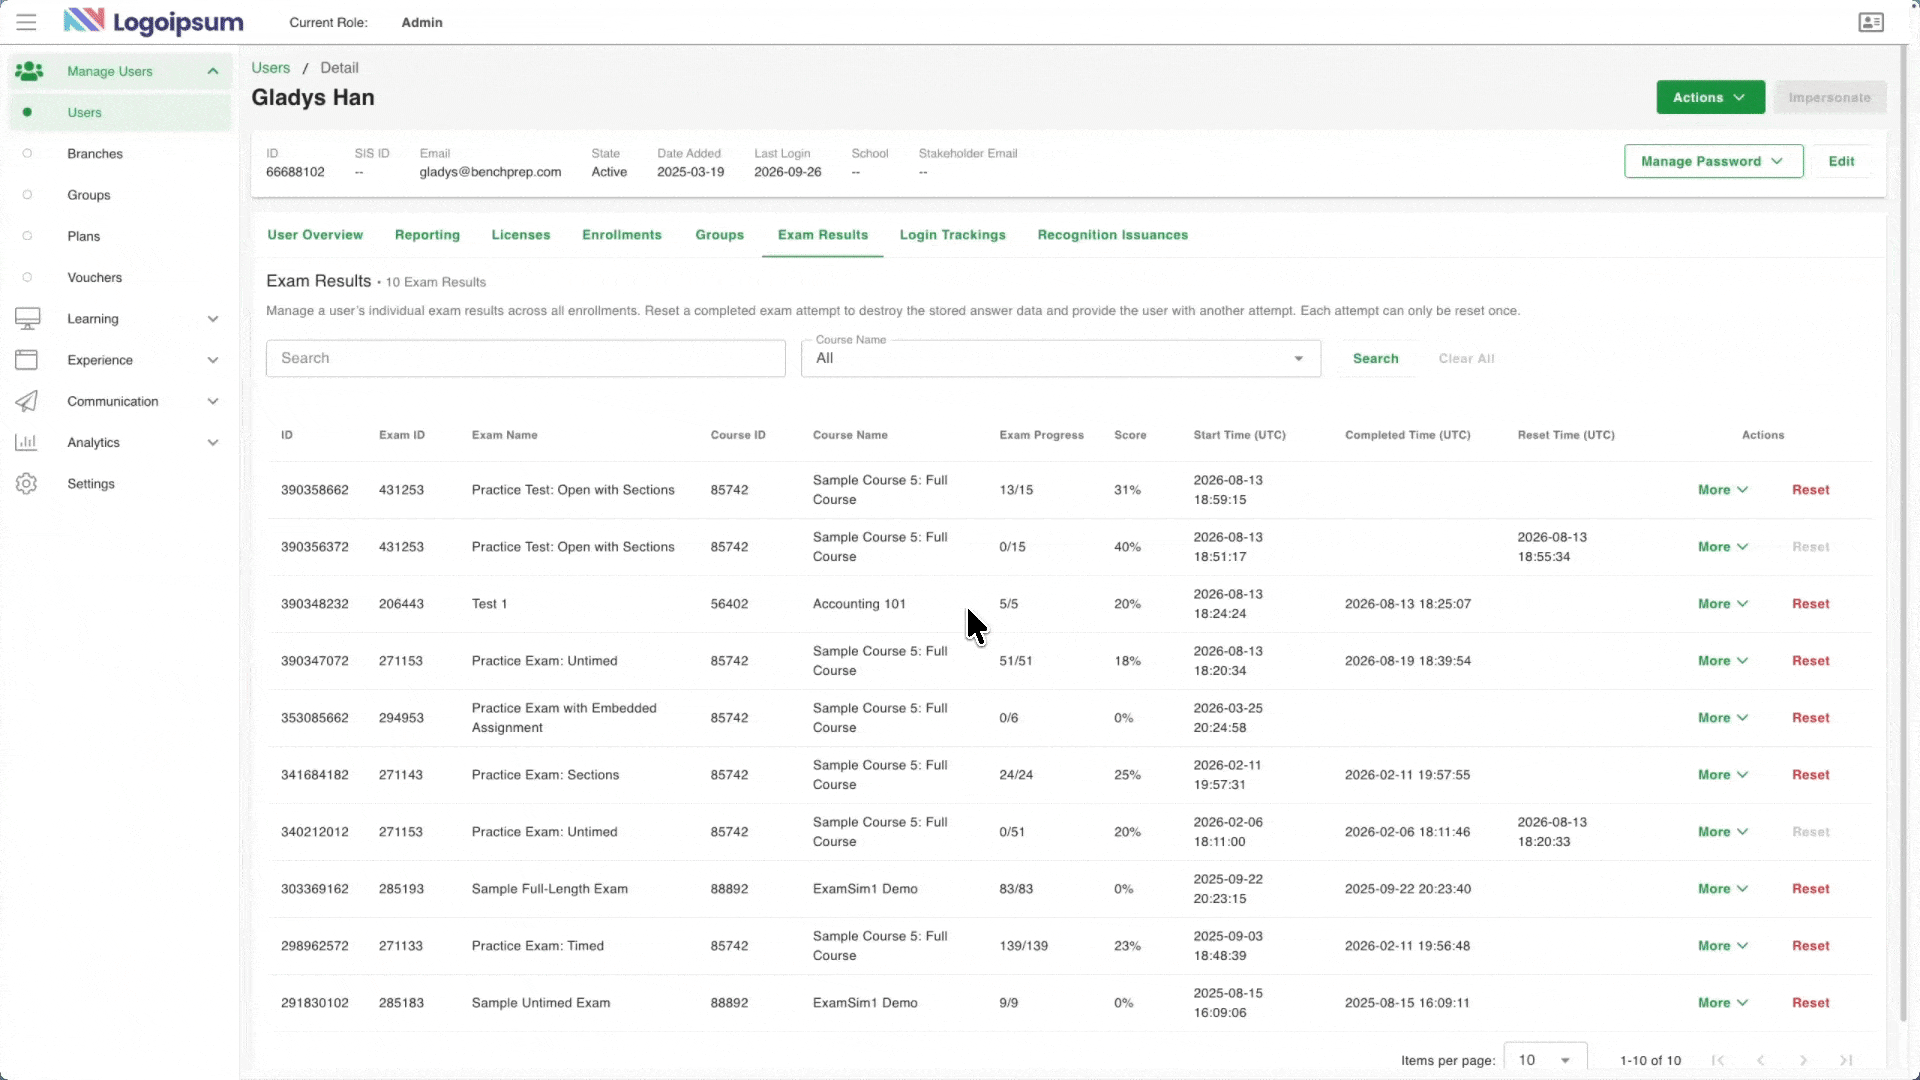This screenshot has width=1920, height=1080.
Task: Focus the exam results Search field
Action: pos(525,358)
